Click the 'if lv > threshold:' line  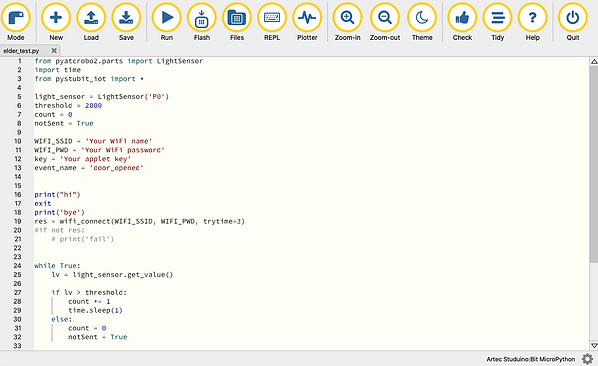(x=89, y=292)
